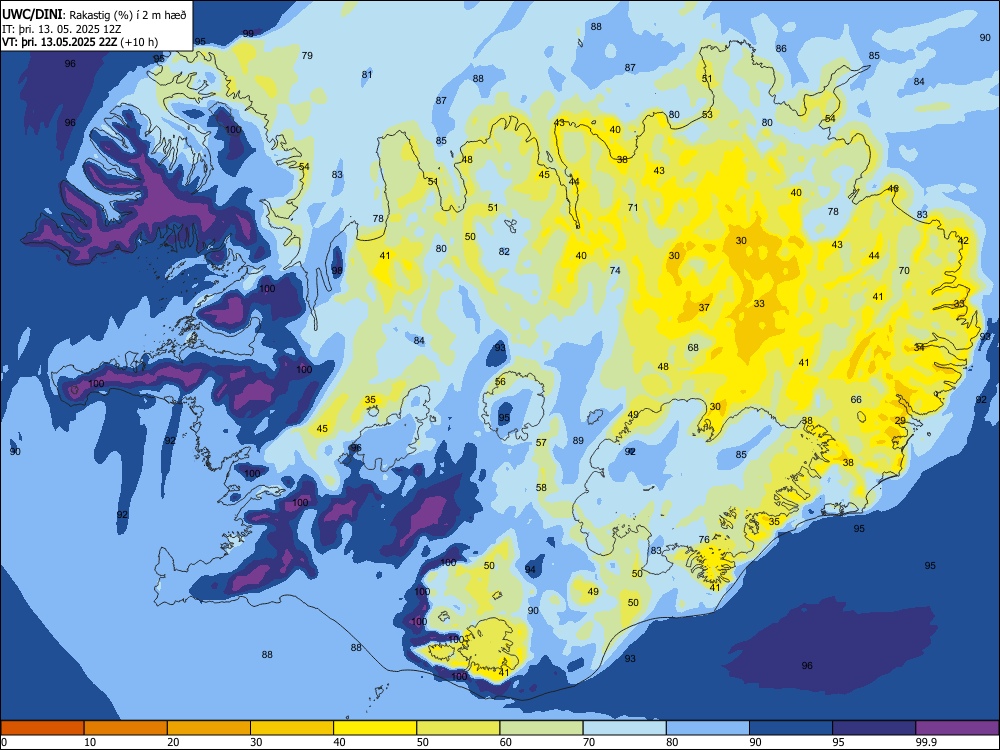Click the map value 76
The height and width of the screenshot is (750, 1000).
(x=704, y=540)
